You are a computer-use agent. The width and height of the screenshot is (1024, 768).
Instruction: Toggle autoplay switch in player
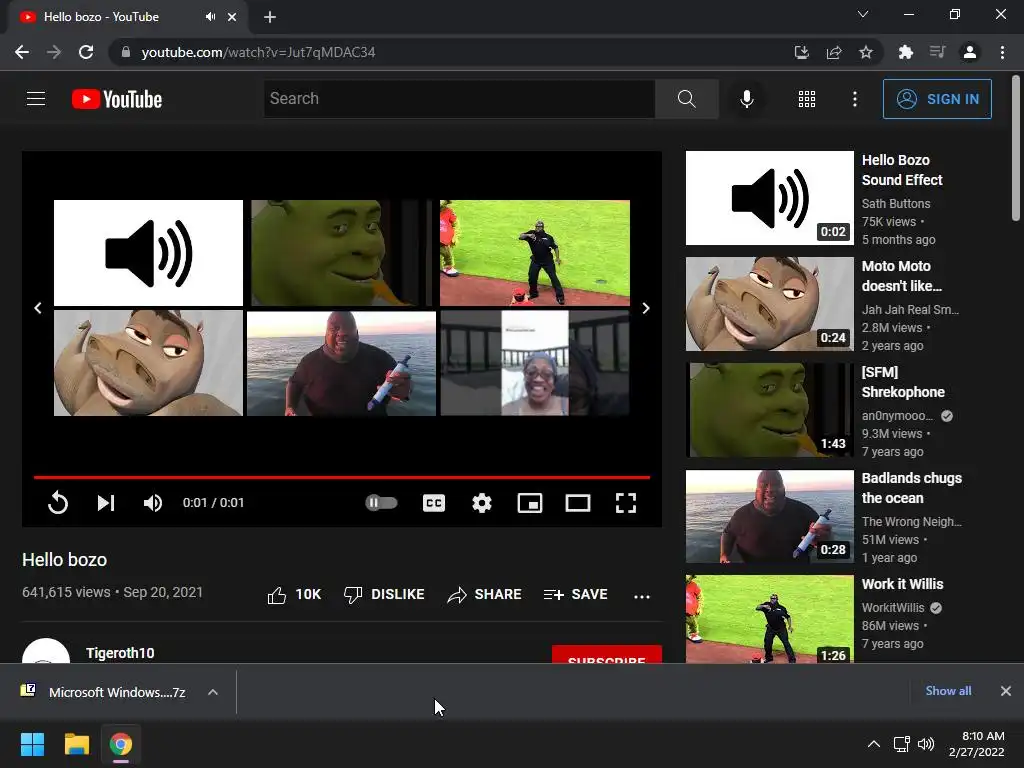(381, 502)
